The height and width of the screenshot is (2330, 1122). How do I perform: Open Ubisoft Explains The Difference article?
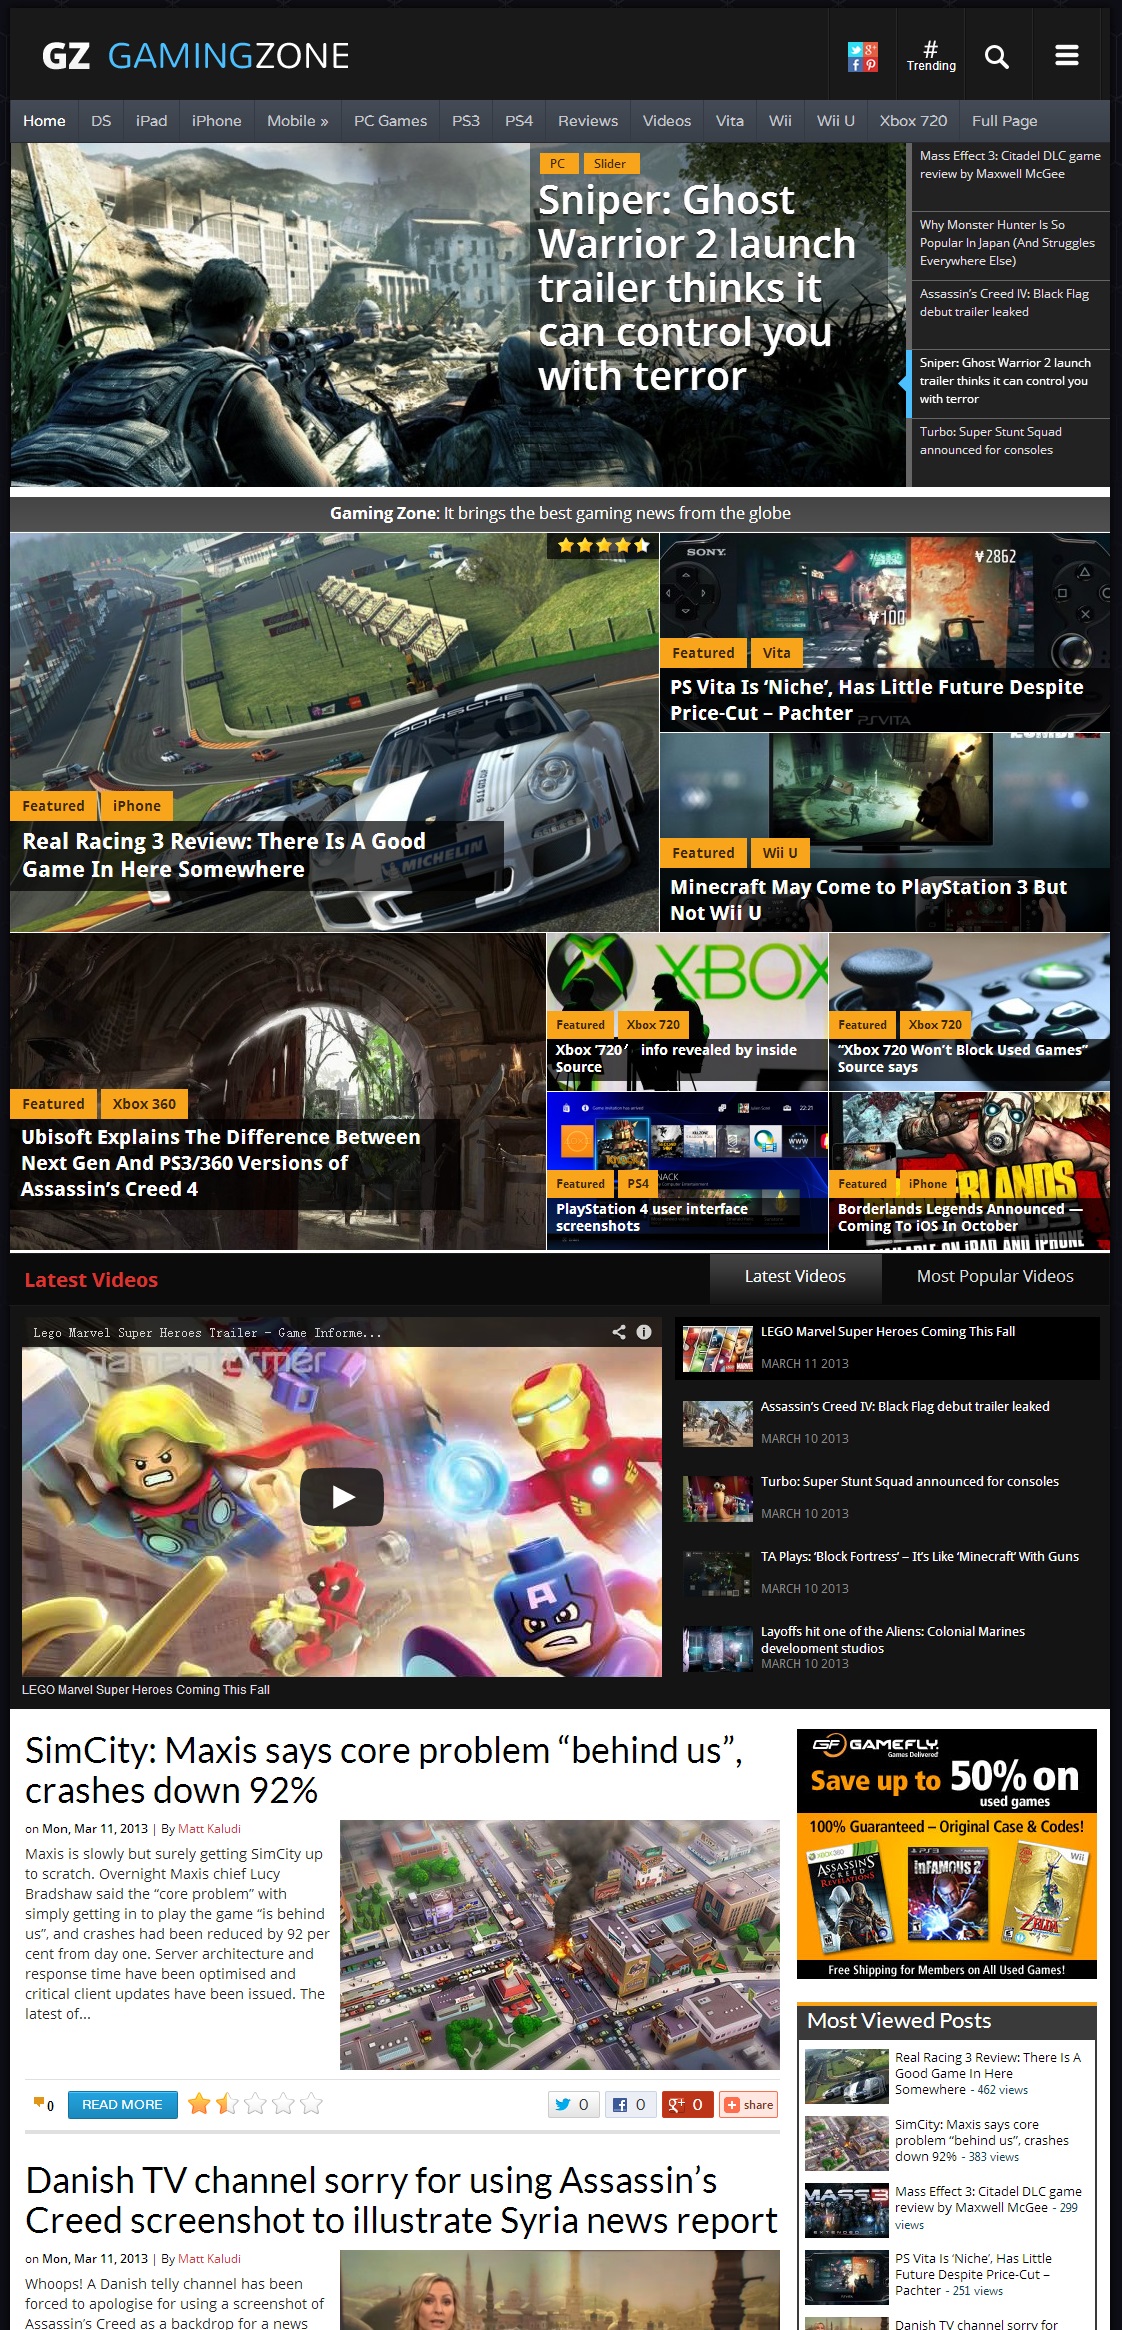[x=221, y=1163]
